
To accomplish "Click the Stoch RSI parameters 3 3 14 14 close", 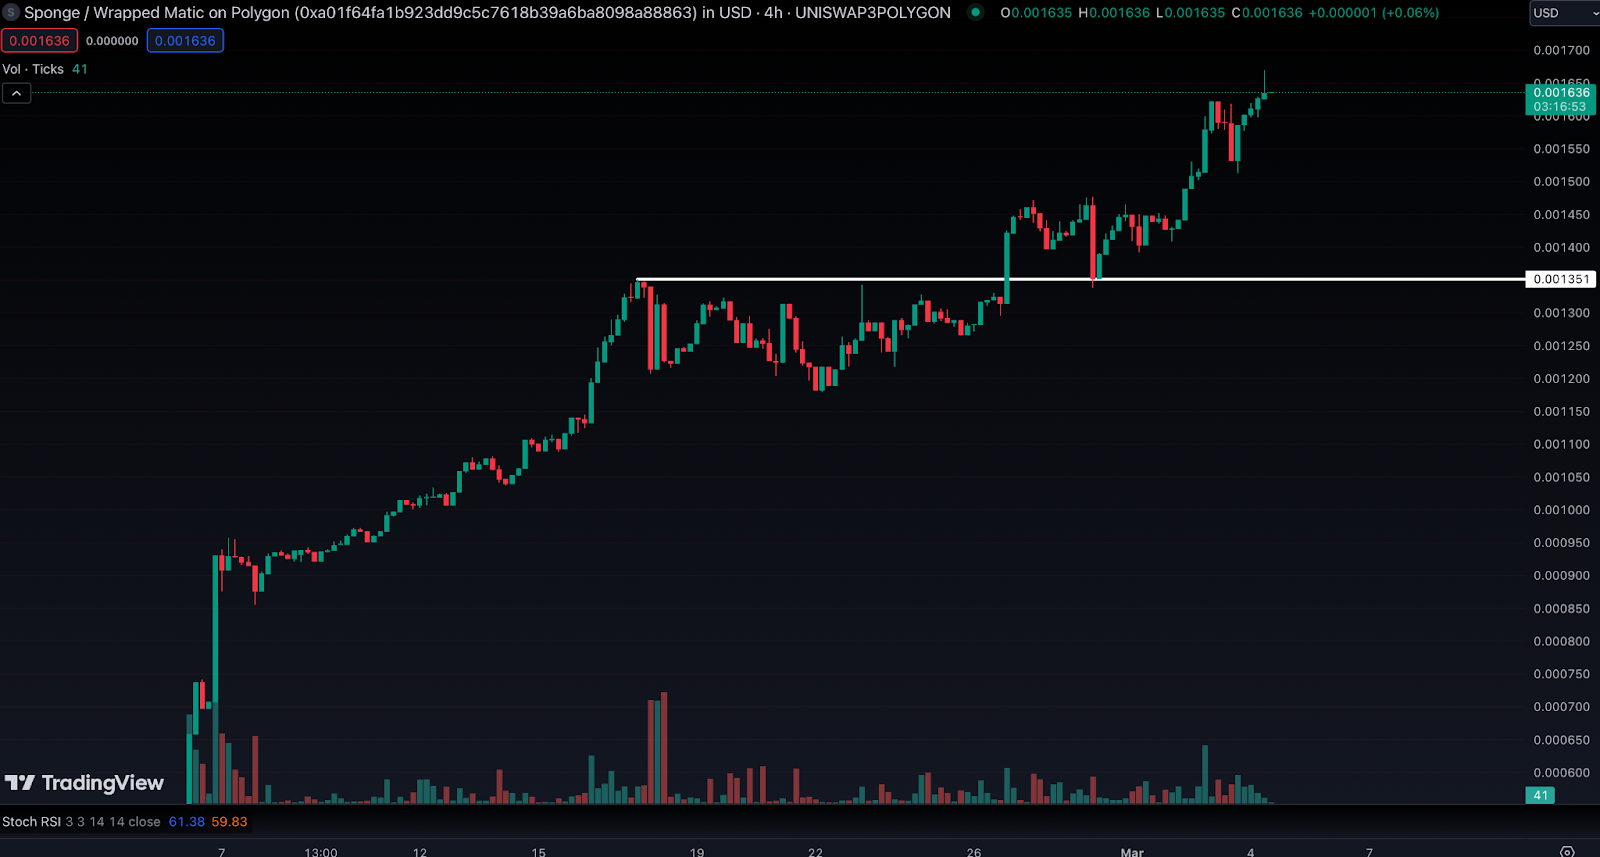I will pyautogui.click(x=113, y=822).
